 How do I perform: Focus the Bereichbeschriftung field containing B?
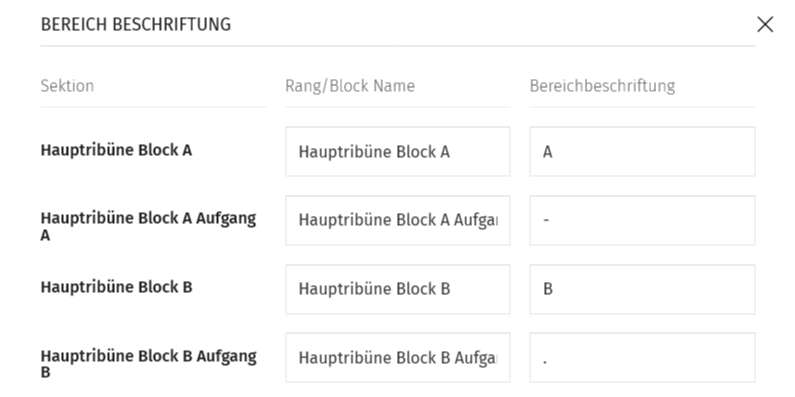coord(642,289)
